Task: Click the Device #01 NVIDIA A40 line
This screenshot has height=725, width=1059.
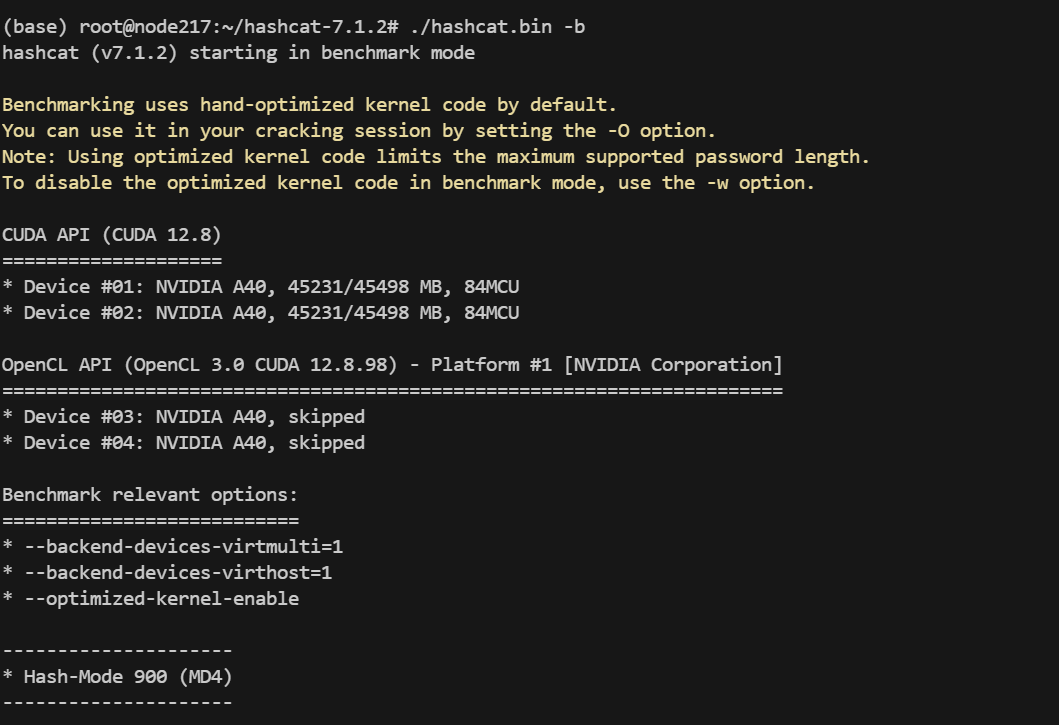Action: point(260,287)
